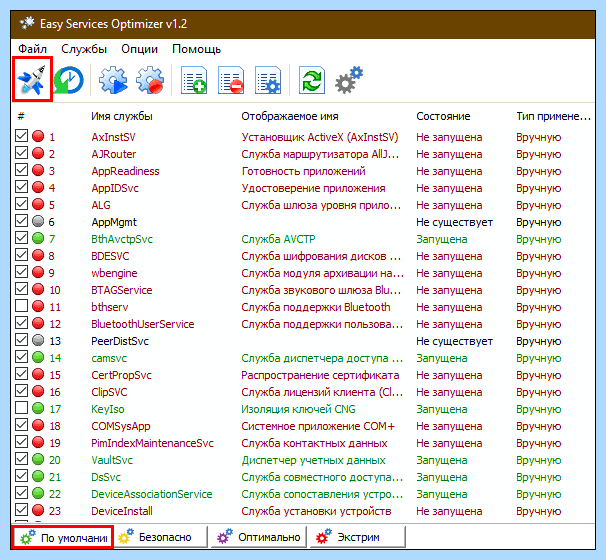Click the gray status dot for AppMgmt
This screenshot has height=560, width=606.
38,221
